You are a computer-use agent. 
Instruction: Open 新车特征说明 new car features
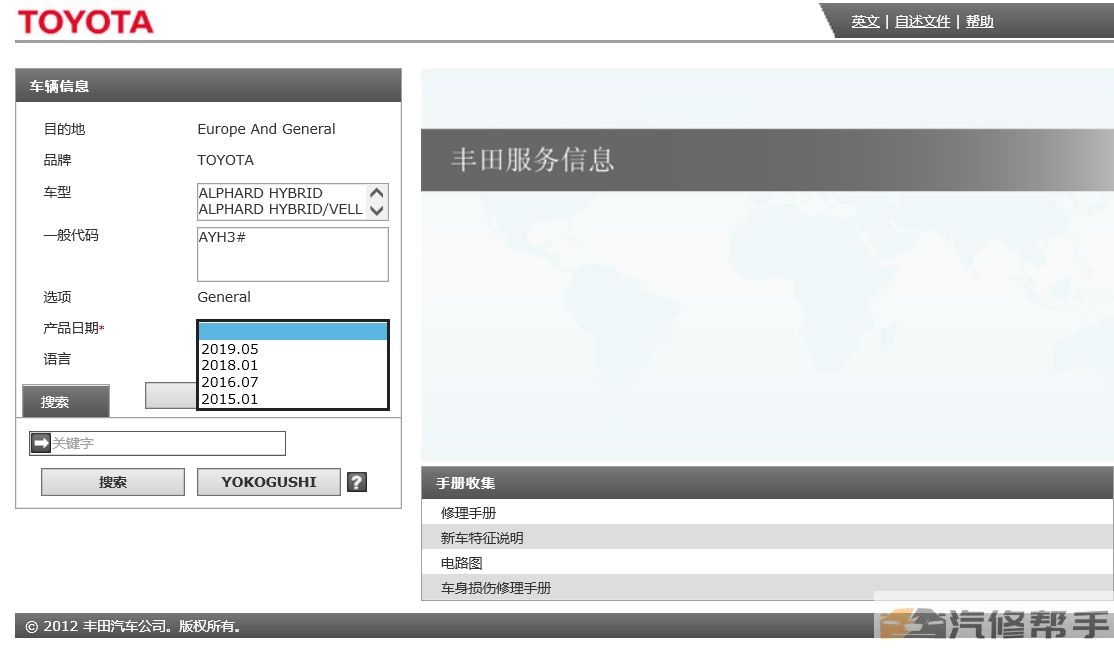click(x=767, y=537)
